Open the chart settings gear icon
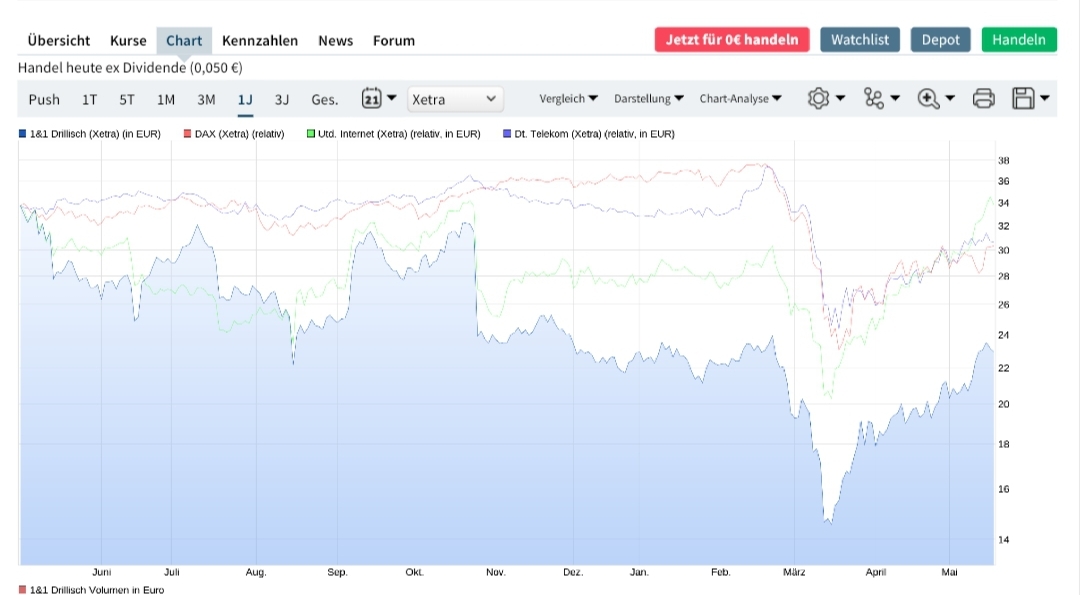 [819, 98]
